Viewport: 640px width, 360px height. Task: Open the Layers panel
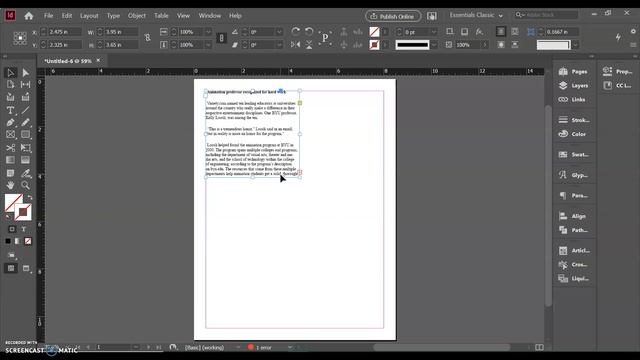click(x=573, y=86)
